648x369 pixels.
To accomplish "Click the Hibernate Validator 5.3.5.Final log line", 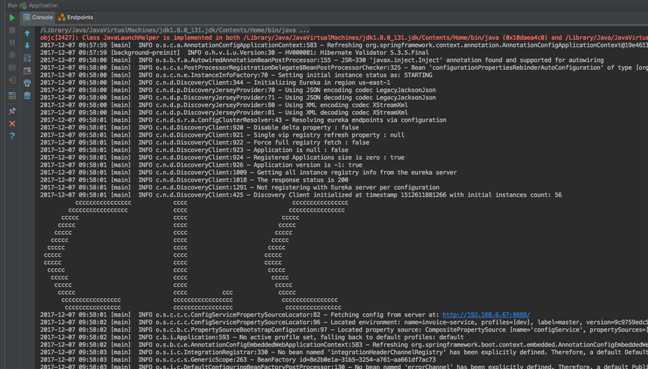I will pyautogui.click(x=235, y=52).
